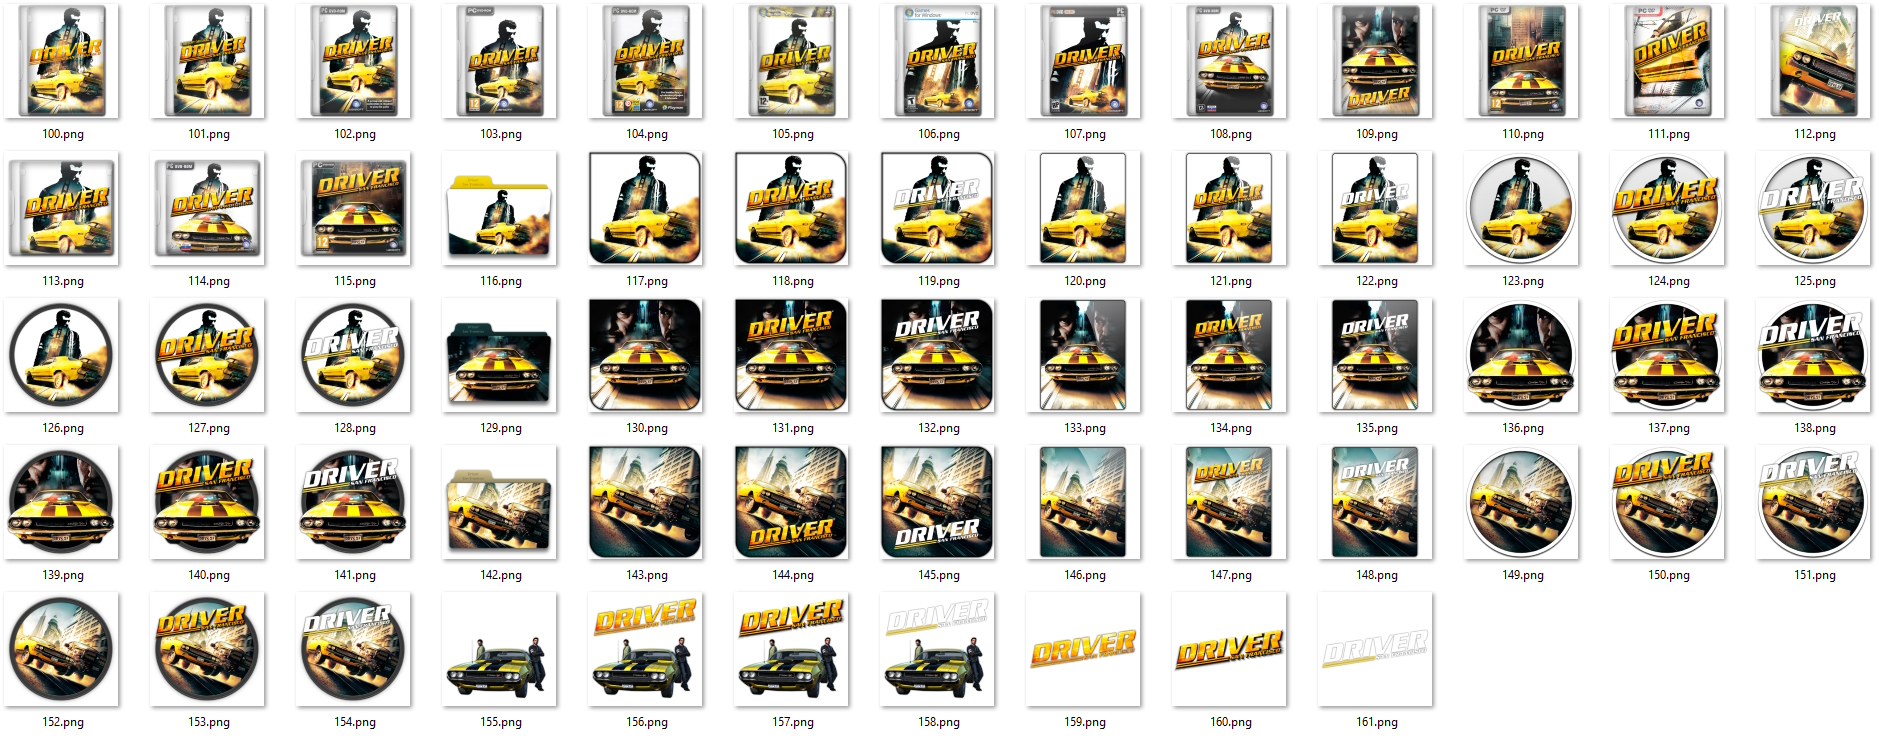The height and width of the screenshot is (738, 1879).
Task: Select the 151.png white-logo chase circle thumbnail
Action: (x=1814, y=502)
